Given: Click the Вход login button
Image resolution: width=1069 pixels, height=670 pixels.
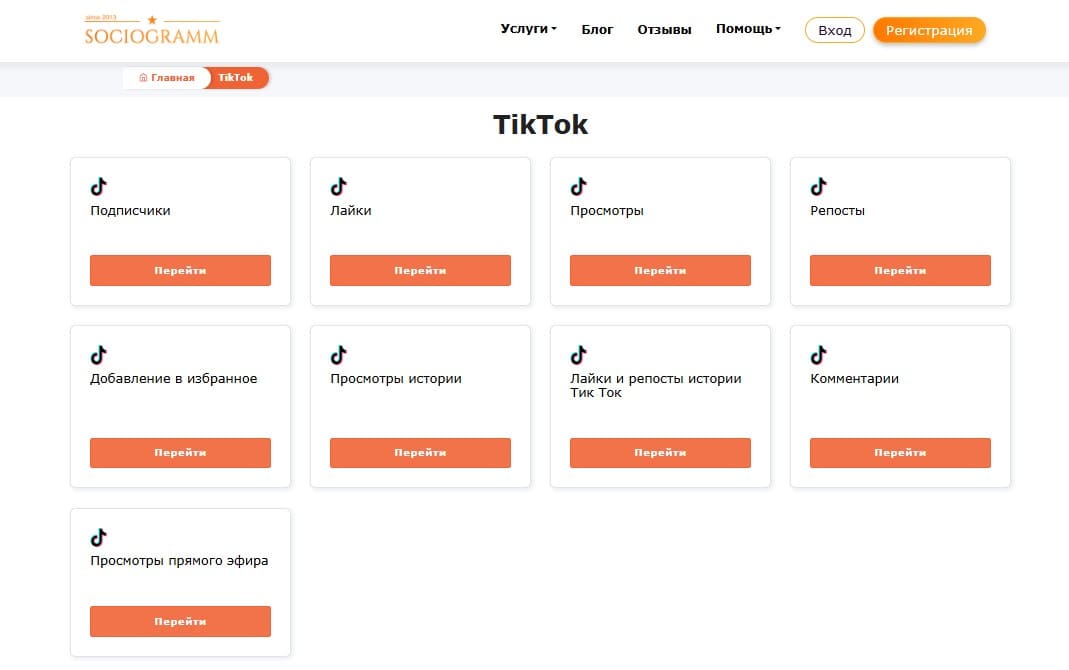Looking at the screenshot, I should click(834, 30).
